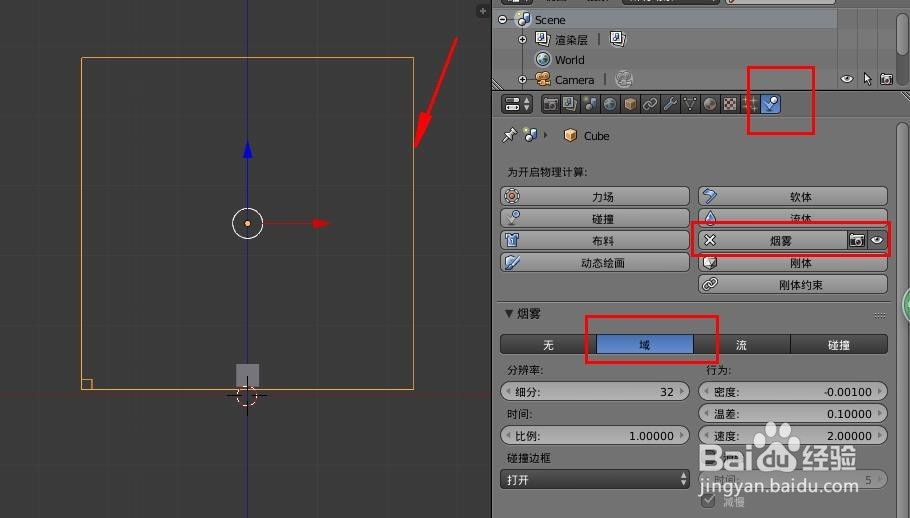Click the camera data icon after Camera

623,79
